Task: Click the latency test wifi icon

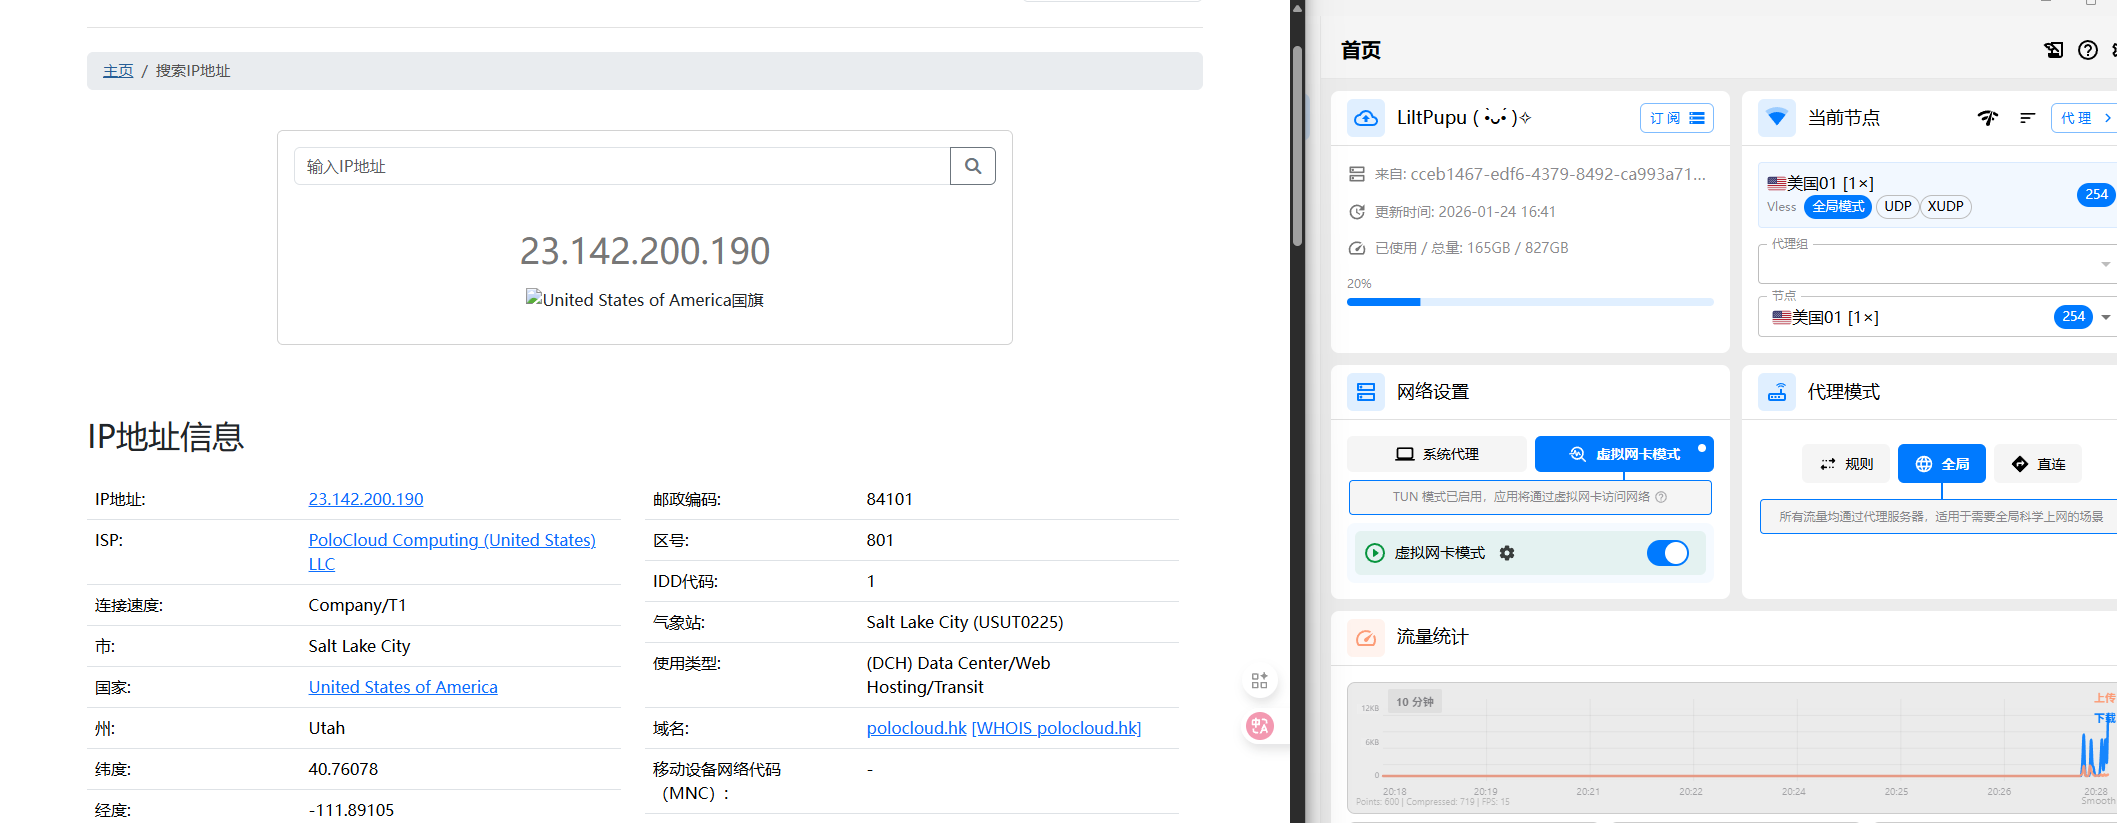Action: (x=1987, y=118)
